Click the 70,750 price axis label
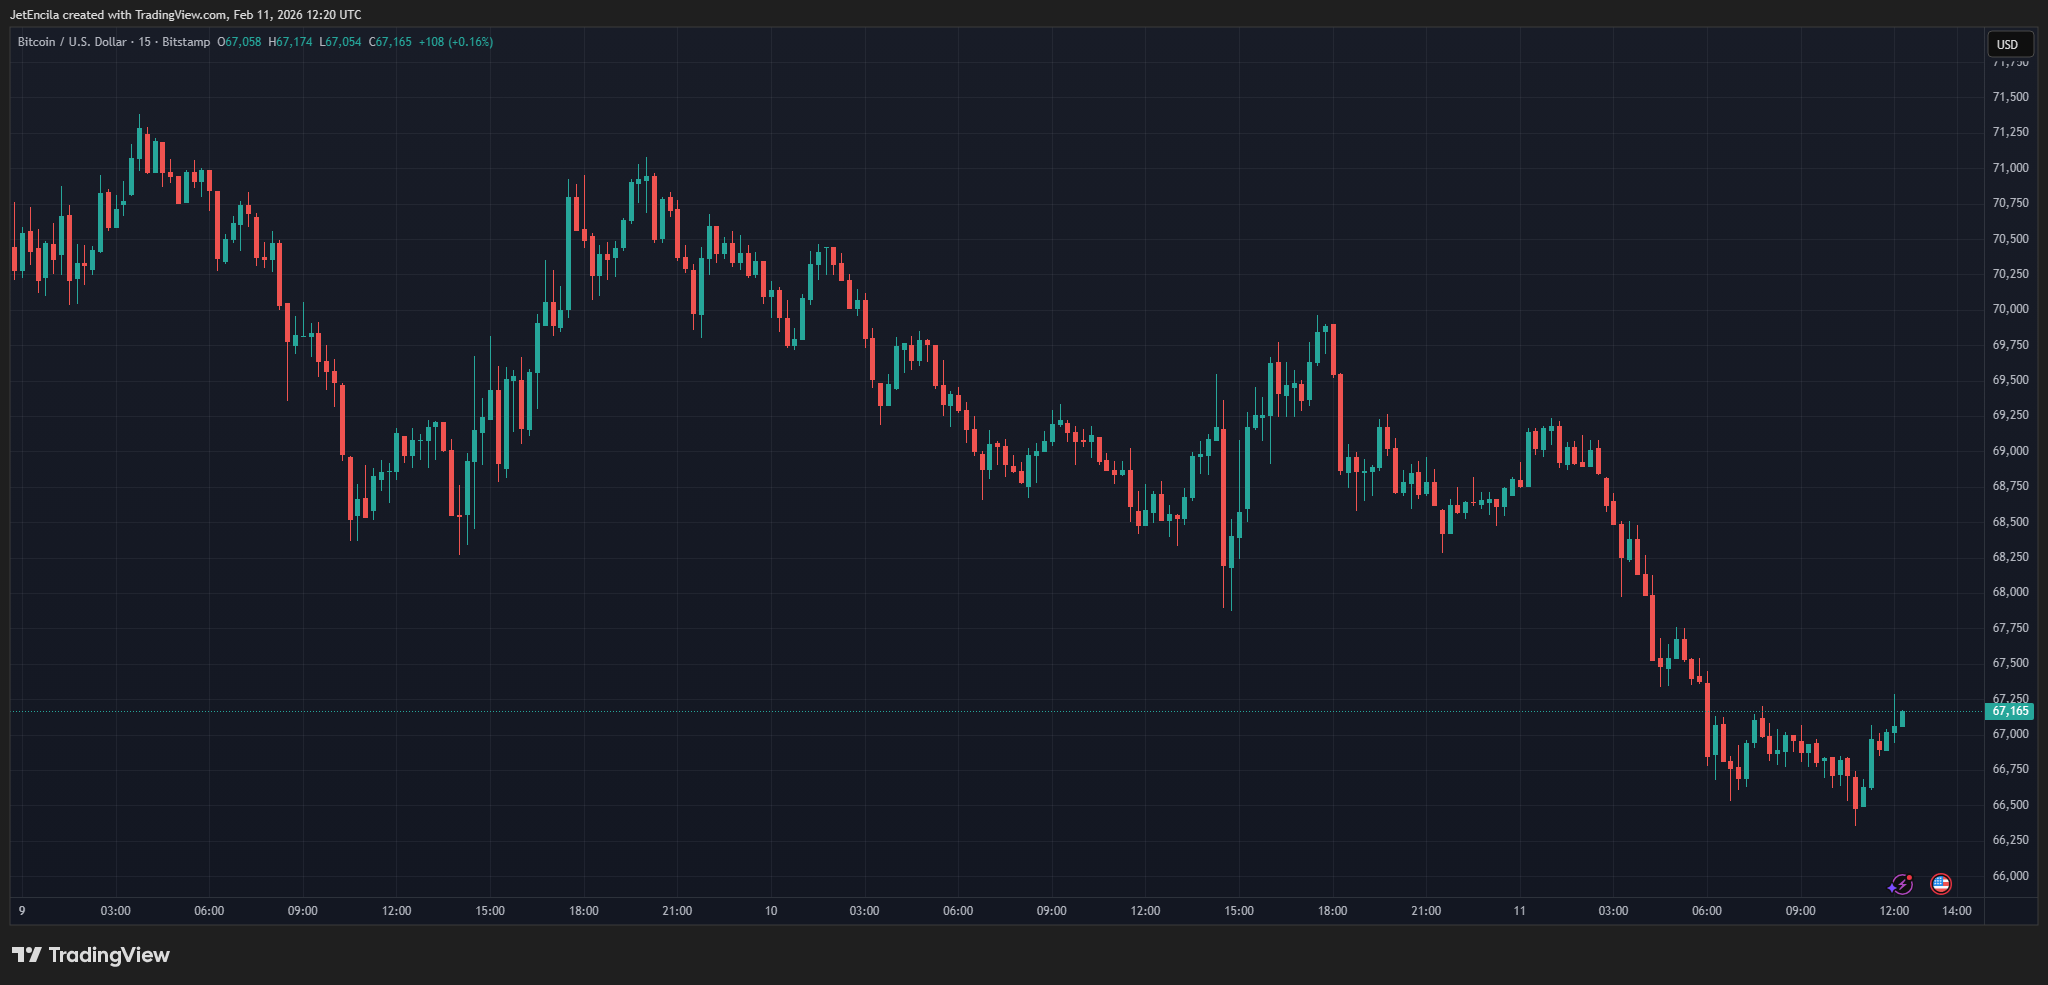Viewport: 2048px width, 985px height. (x=2010, y=203)
